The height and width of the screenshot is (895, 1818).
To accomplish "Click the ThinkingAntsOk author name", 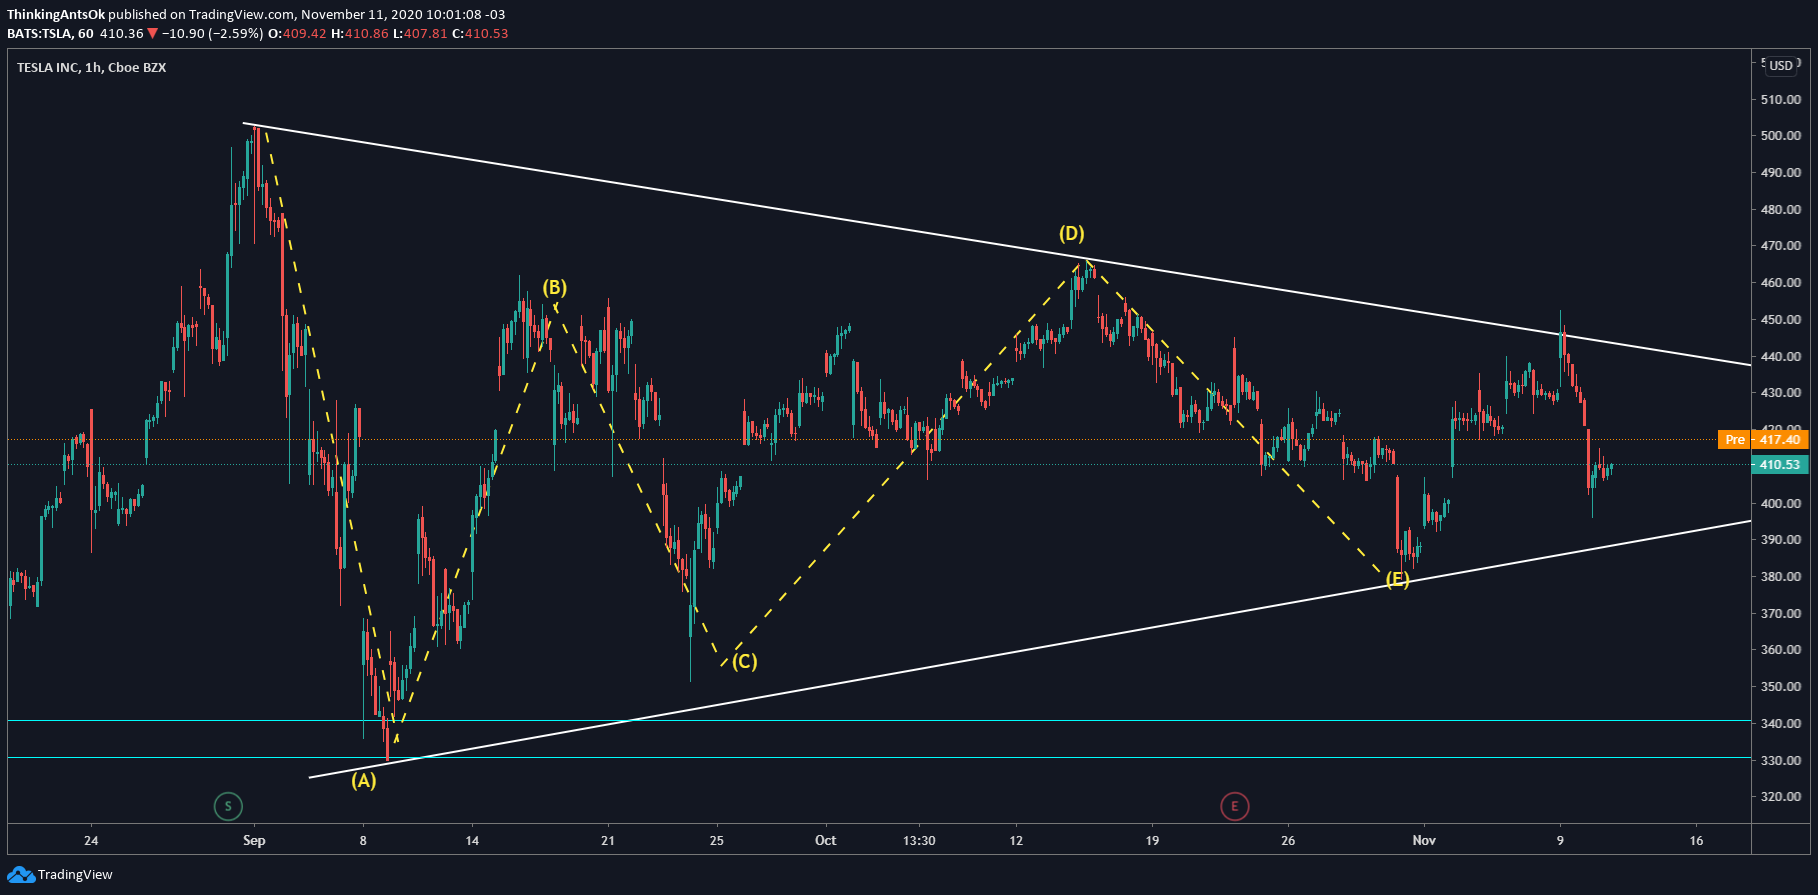I will pyautogui.click(x=56, y=15).
